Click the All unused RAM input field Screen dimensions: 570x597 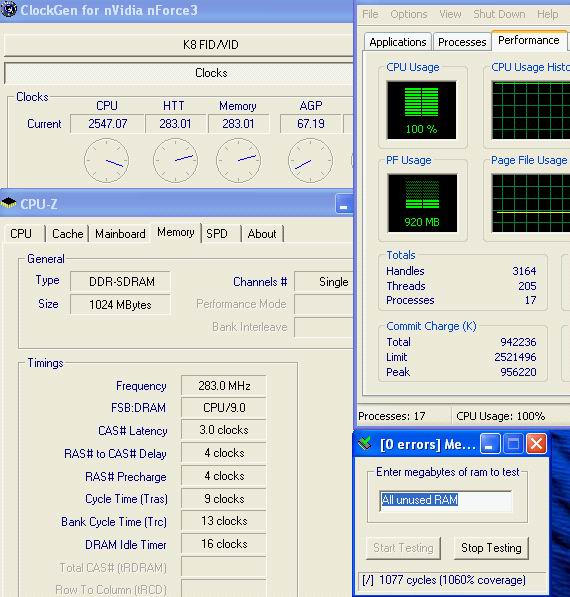[446, 500]
